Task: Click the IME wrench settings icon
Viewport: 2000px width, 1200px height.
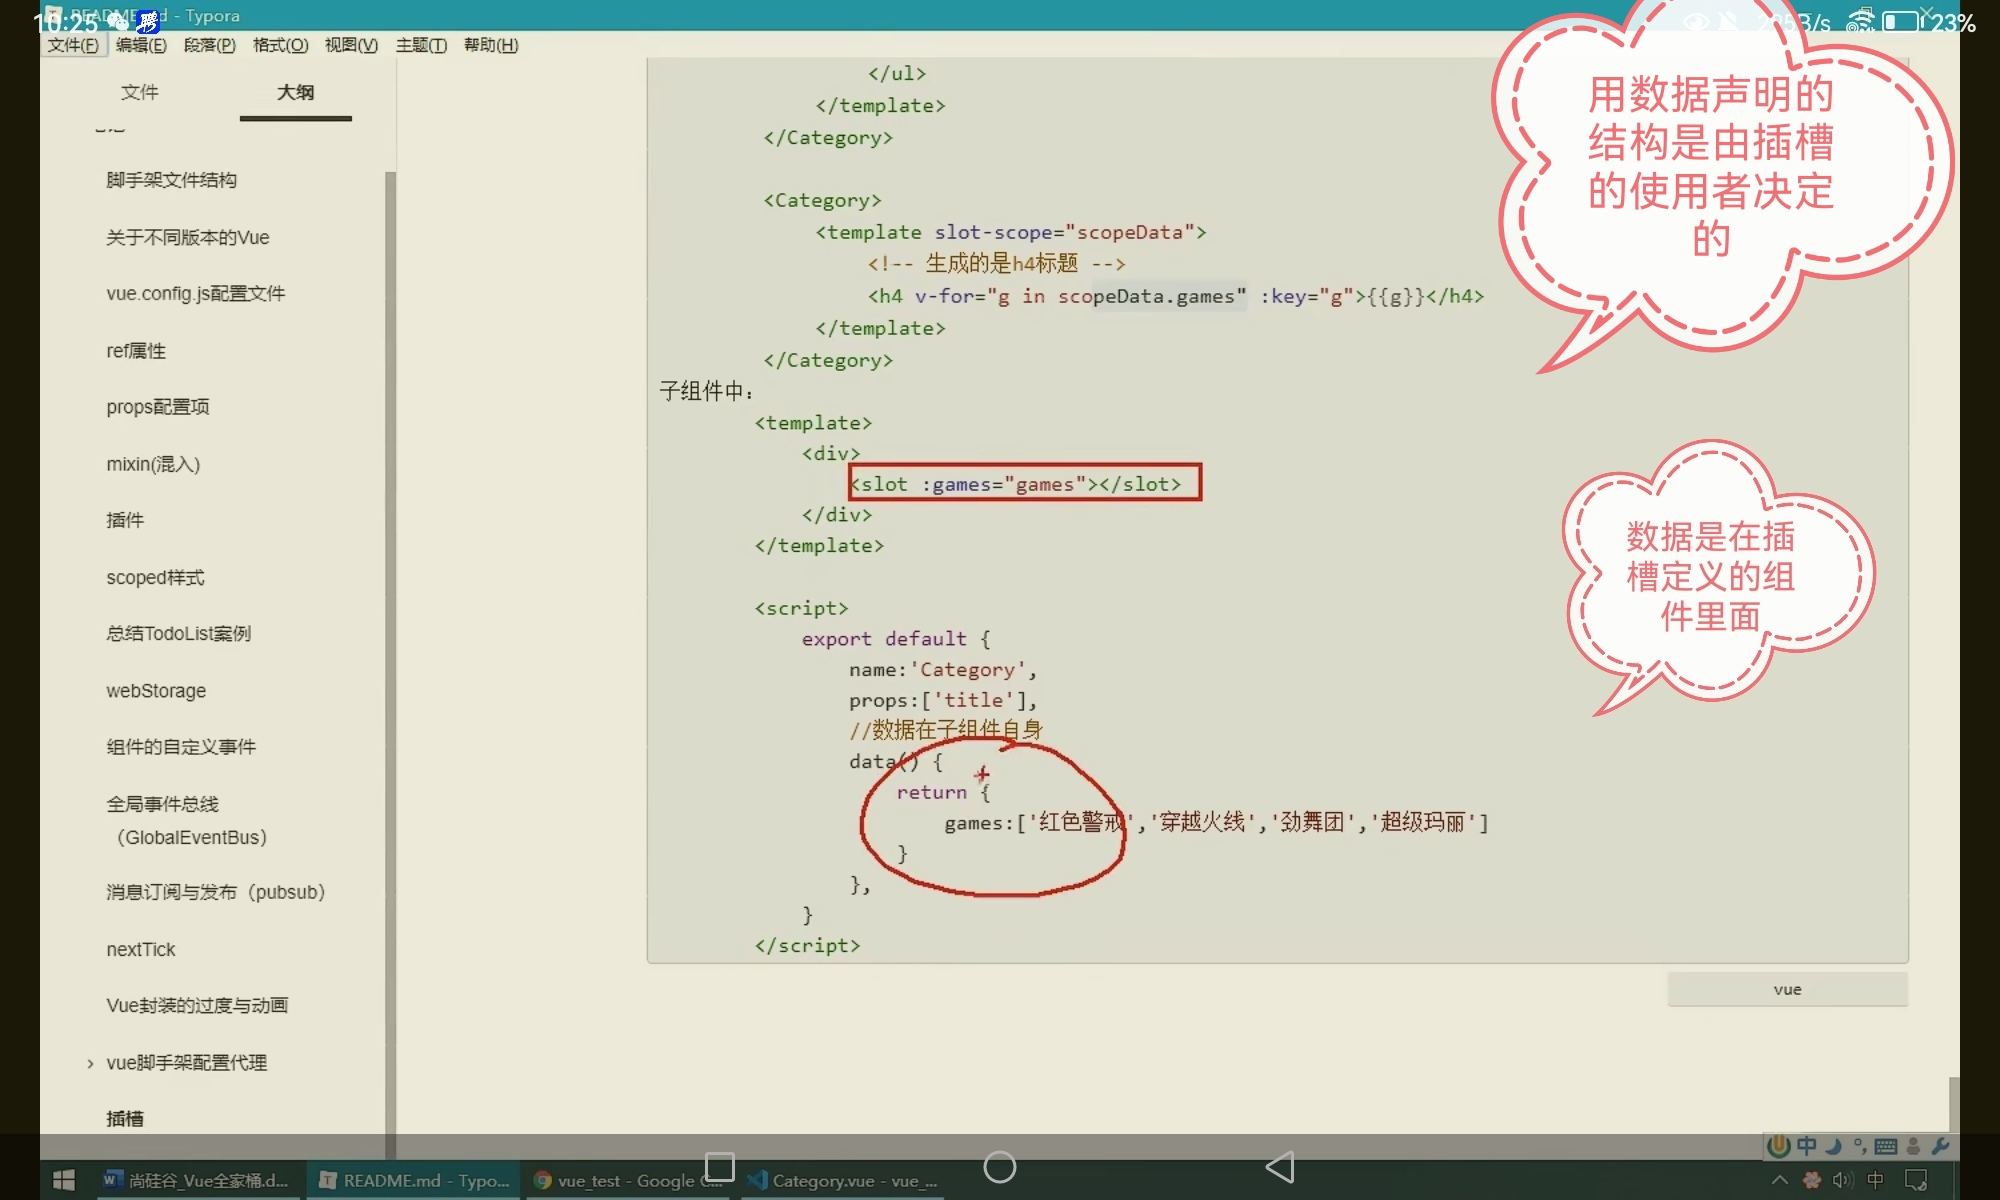Action: 1940,1146
